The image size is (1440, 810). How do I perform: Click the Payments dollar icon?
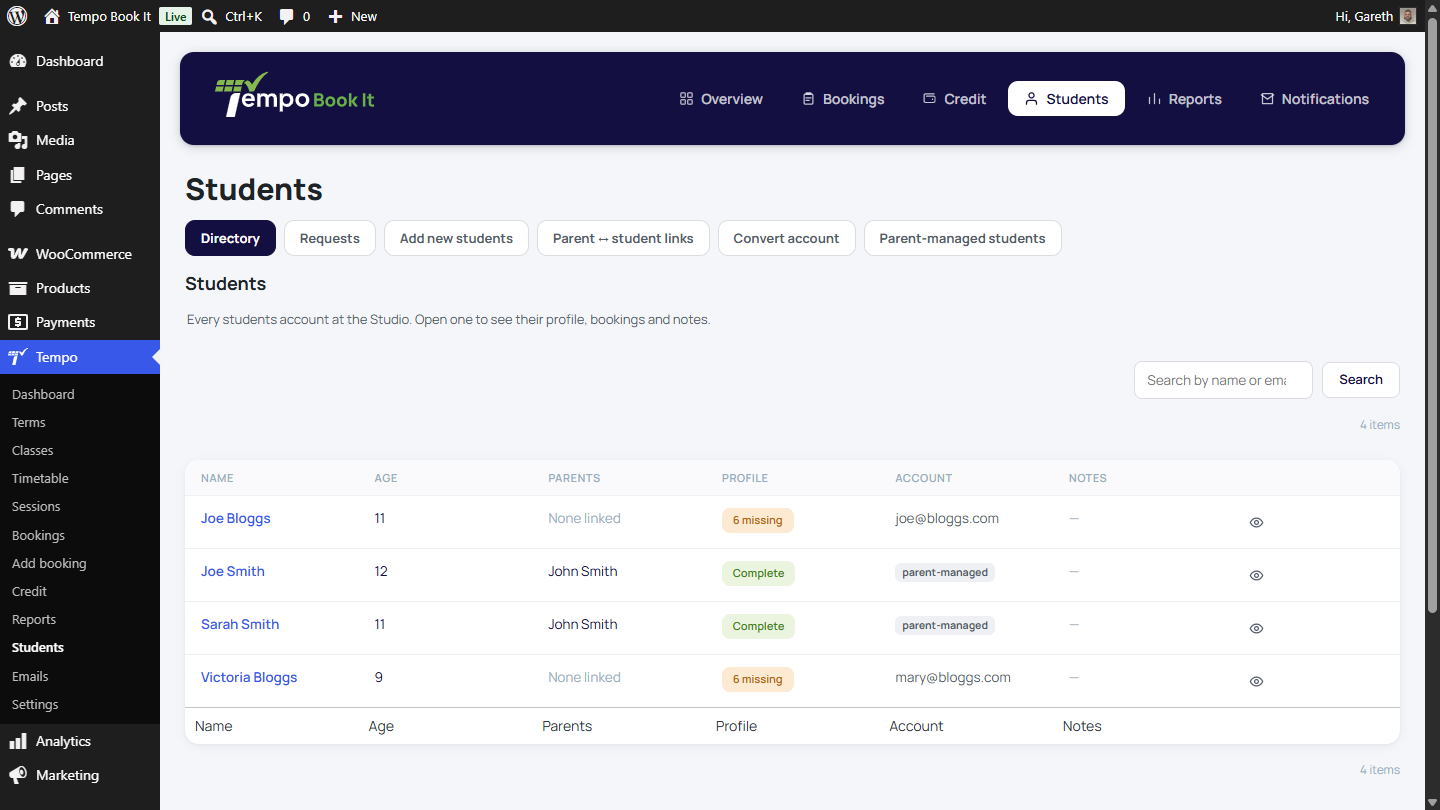(18, 322)
